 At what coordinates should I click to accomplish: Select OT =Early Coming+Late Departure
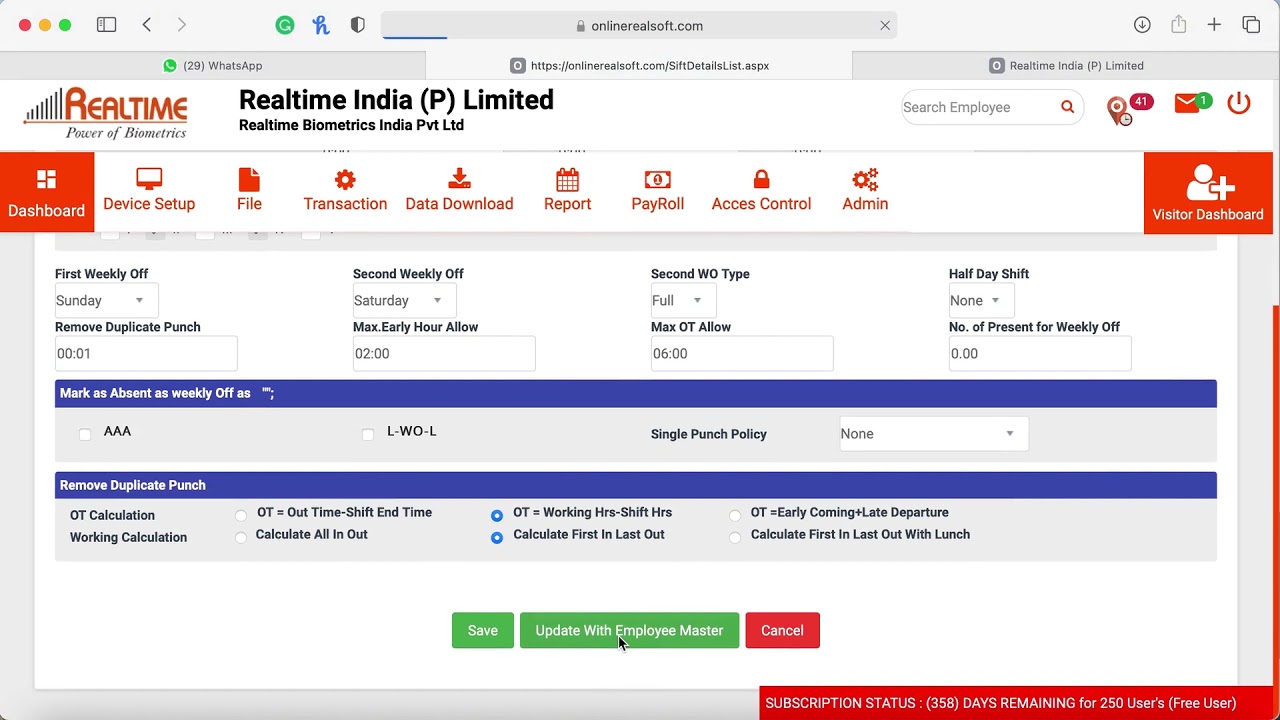pyautogui.click(x=735, y=515)
